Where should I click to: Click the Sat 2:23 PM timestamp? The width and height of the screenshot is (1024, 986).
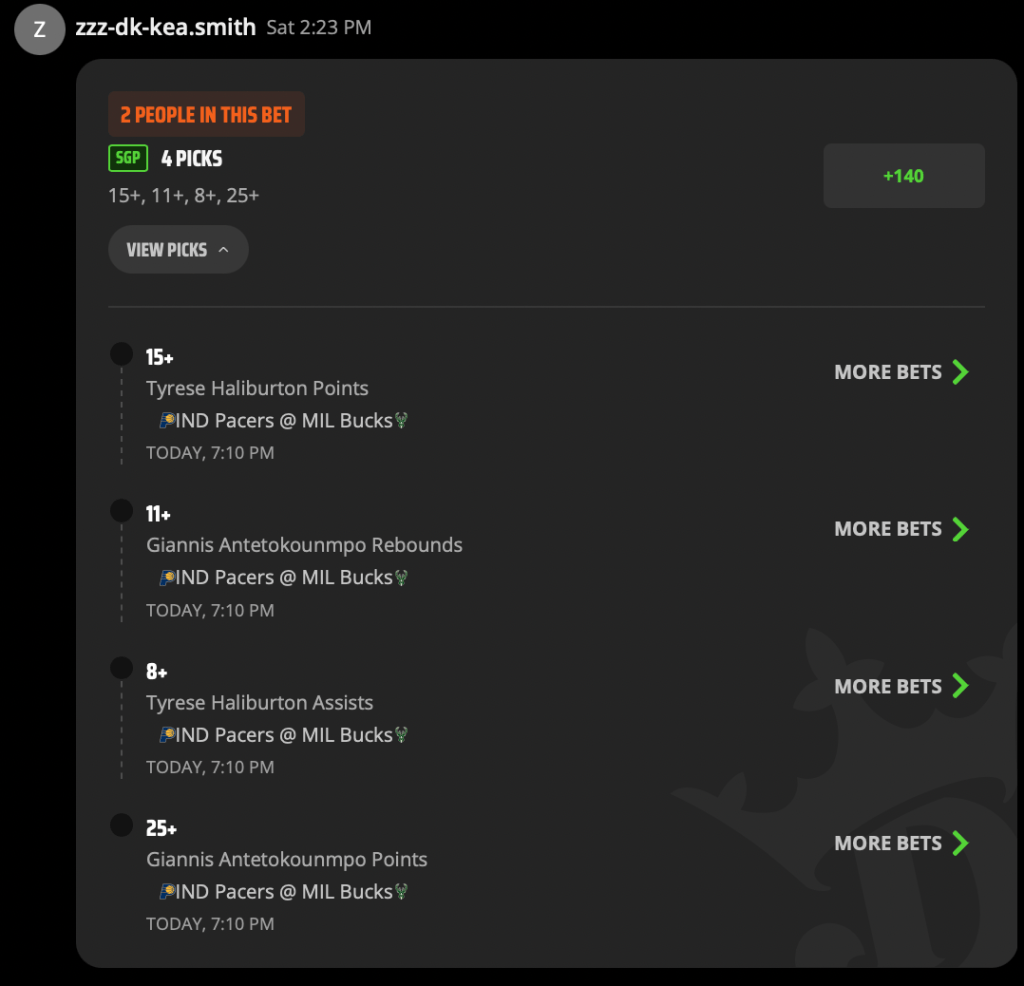tap(319, 27)
